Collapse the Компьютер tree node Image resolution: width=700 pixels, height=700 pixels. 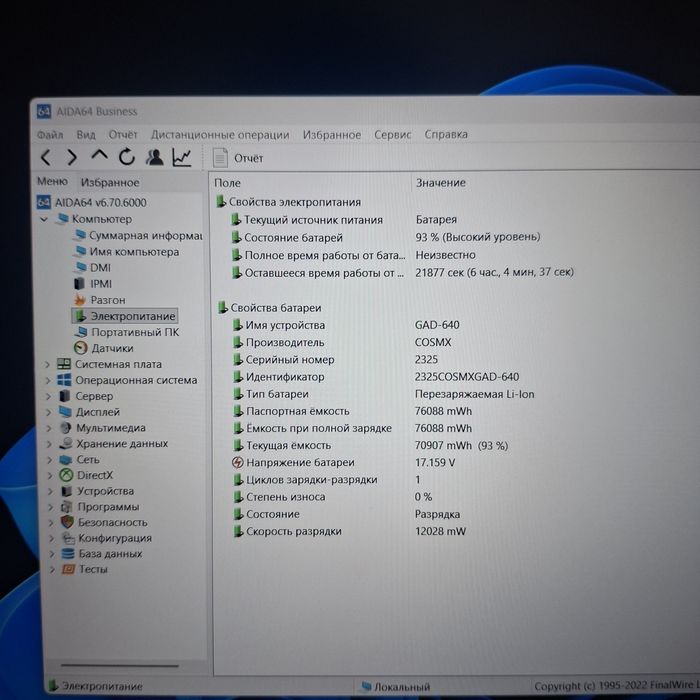click(x=44, y=219)
